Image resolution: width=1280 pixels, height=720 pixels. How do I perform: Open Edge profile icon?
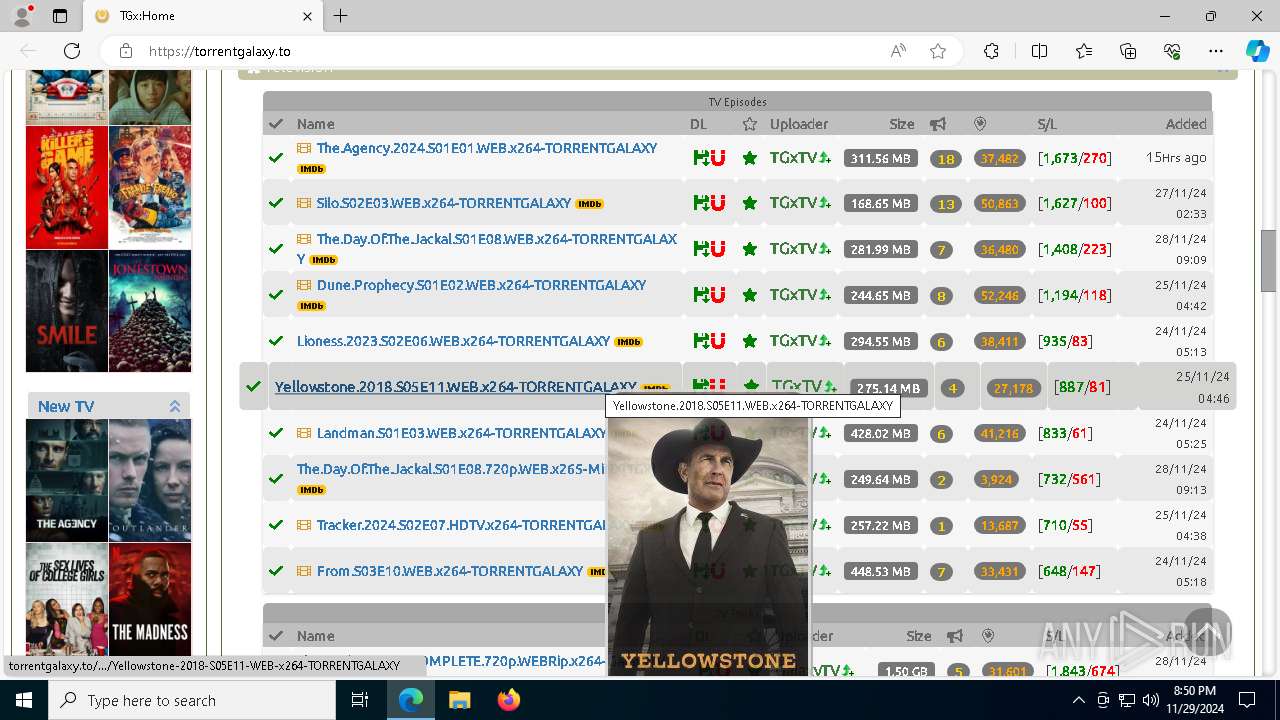pos(22,16)
